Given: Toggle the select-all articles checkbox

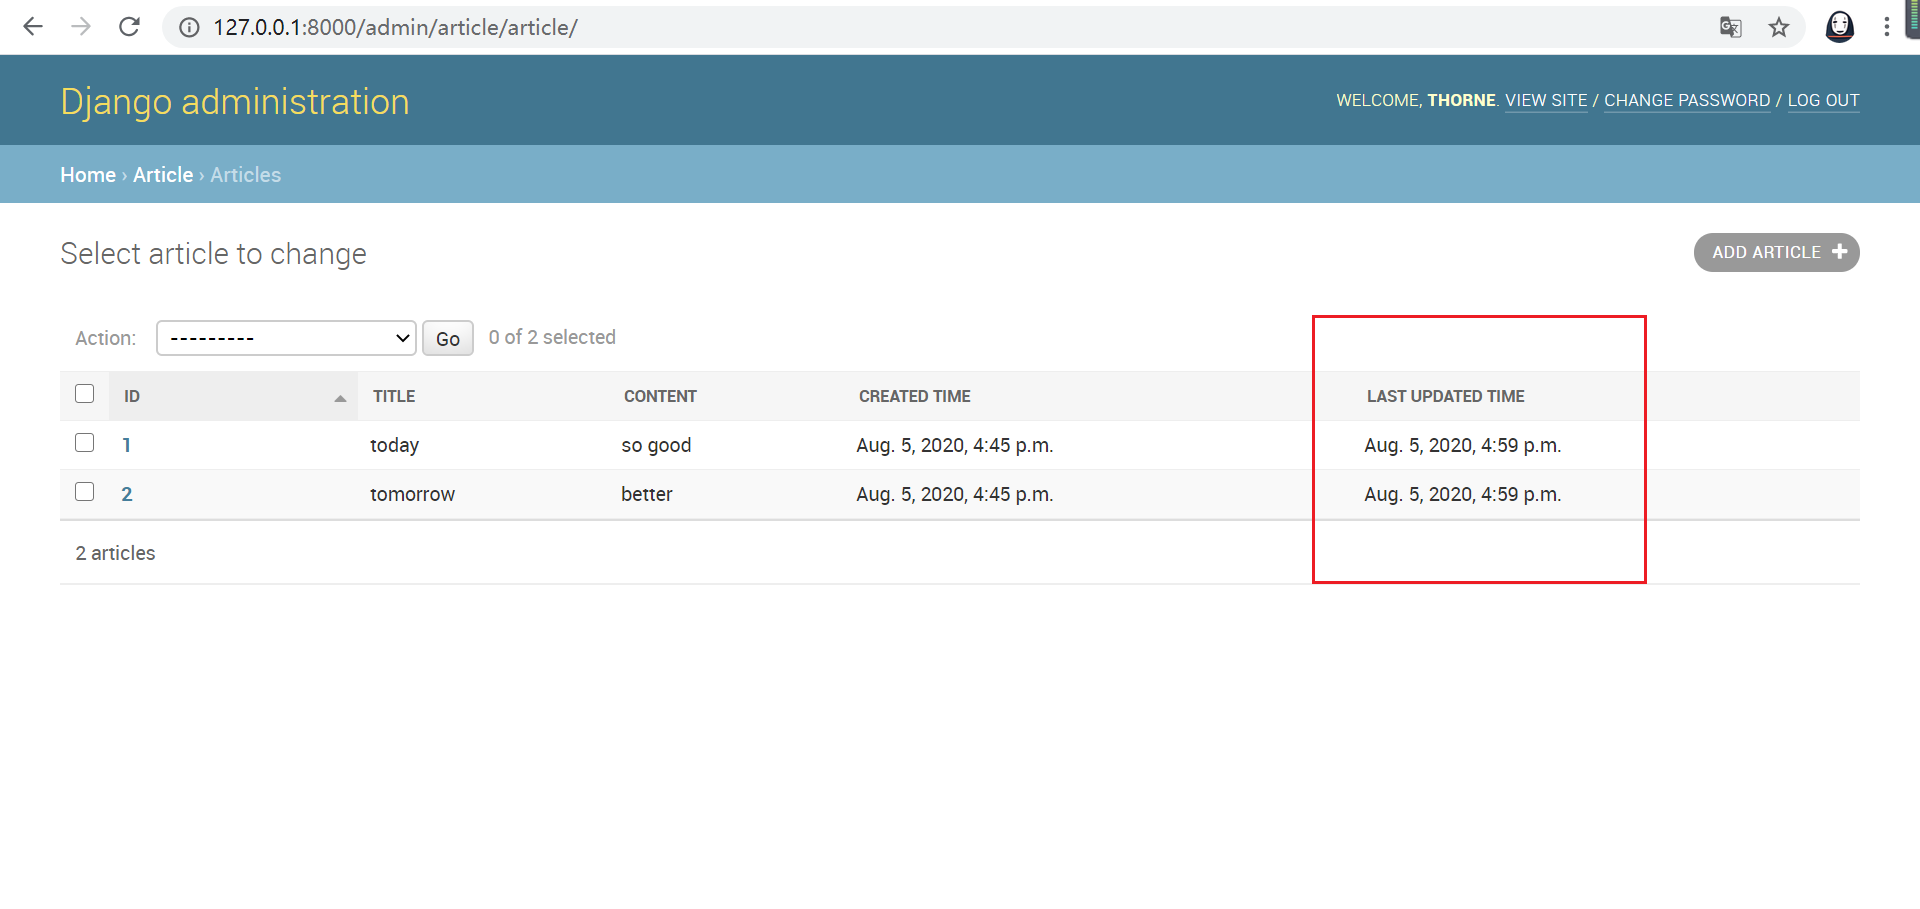Looking at the screenshot, I should pyautogui.click(x=85, y=394).
